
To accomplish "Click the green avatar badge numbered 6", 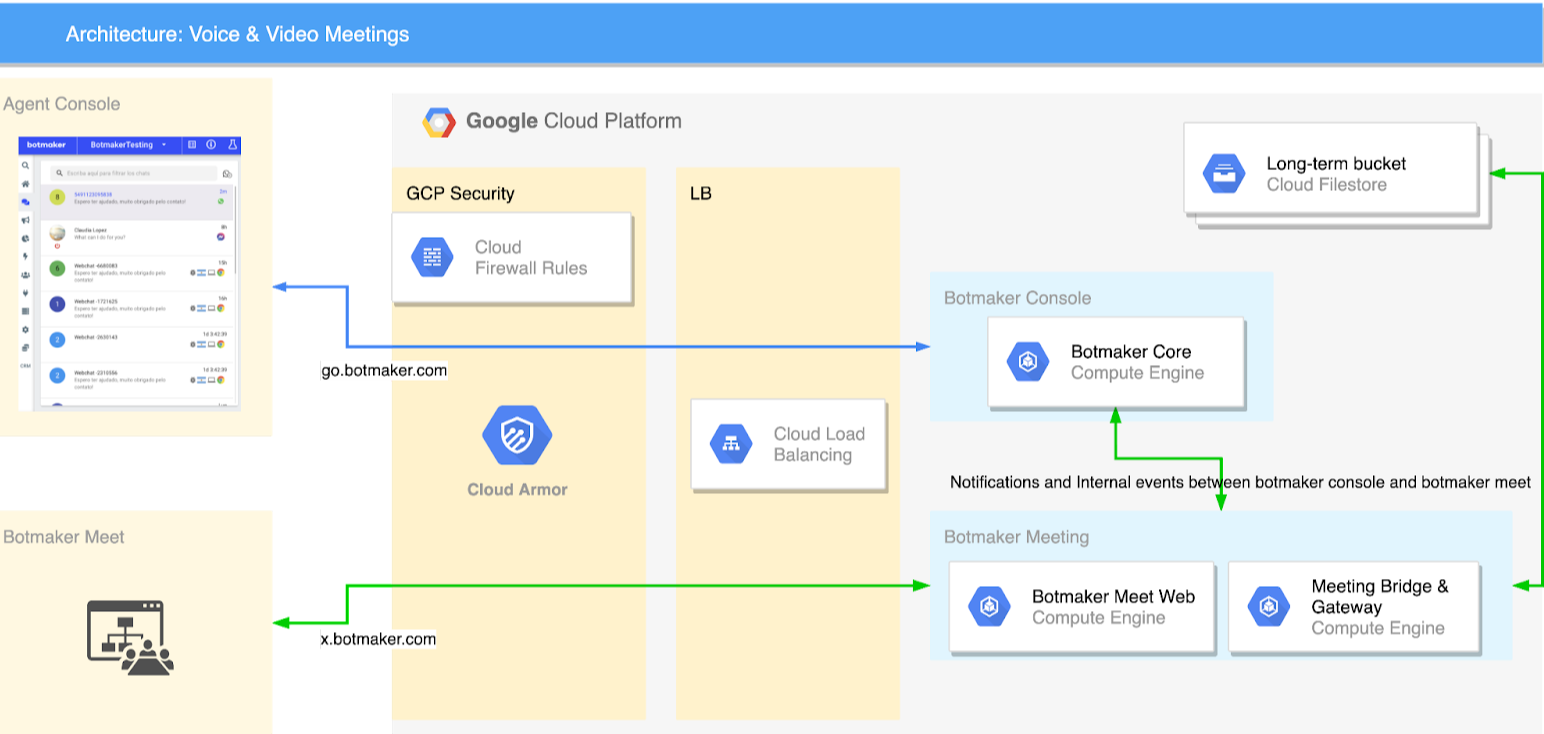I will point(57,268).
